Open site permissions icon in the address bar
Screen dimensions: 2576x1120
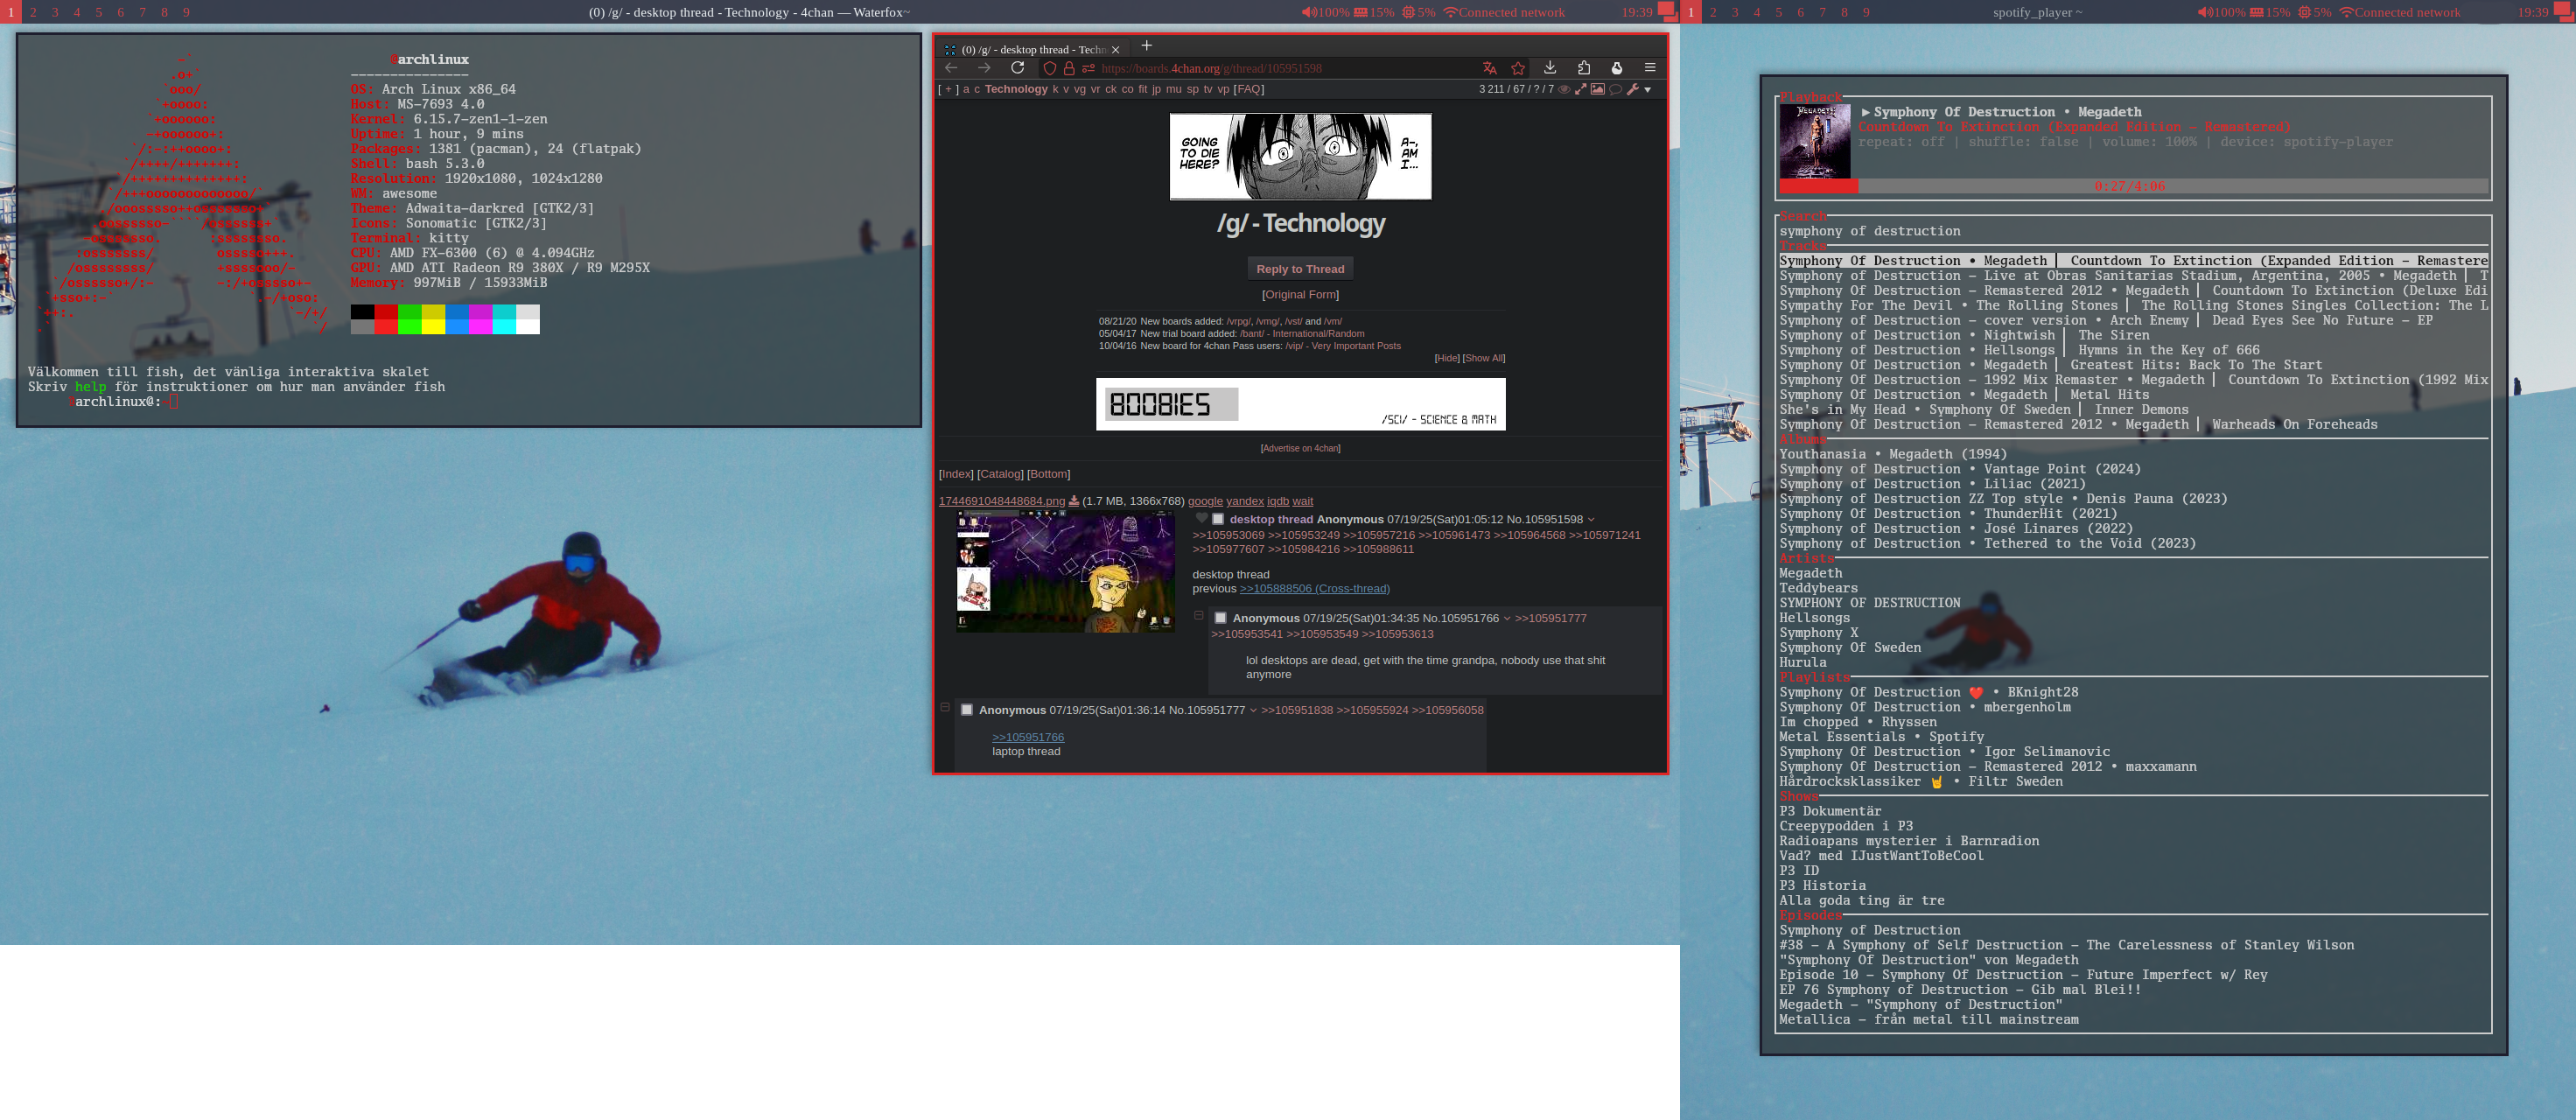point(1088,69)
